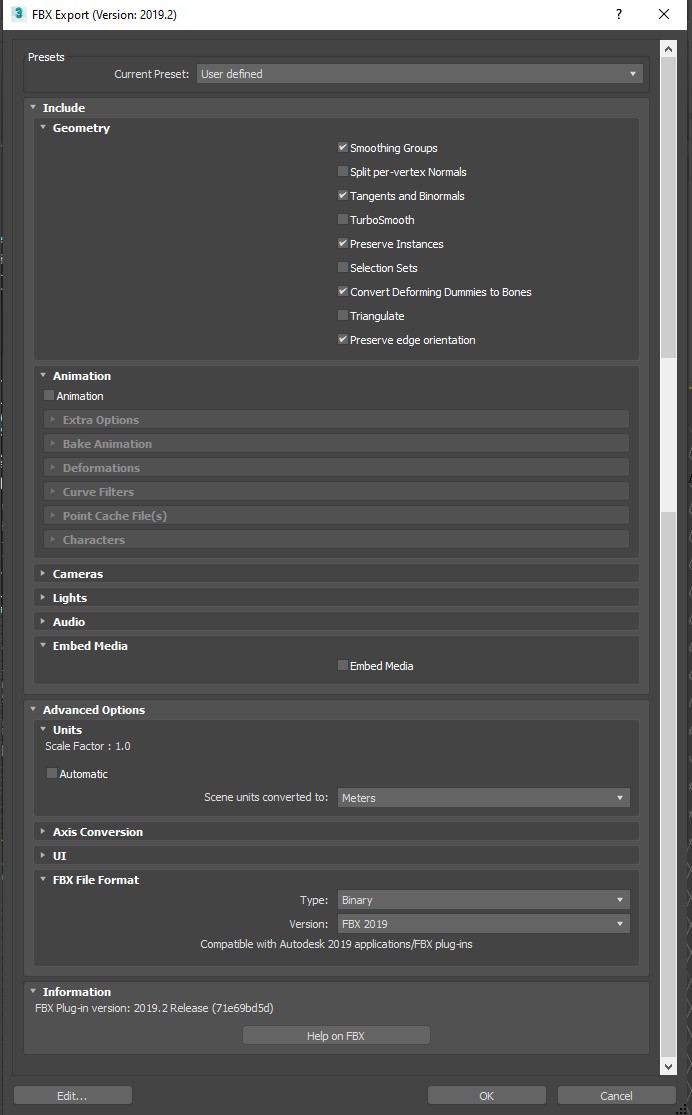Expand the Axis Conversion rollout
Viewport: 692px width, 1115px height.
pyautogui.click(x=97, y=832)
